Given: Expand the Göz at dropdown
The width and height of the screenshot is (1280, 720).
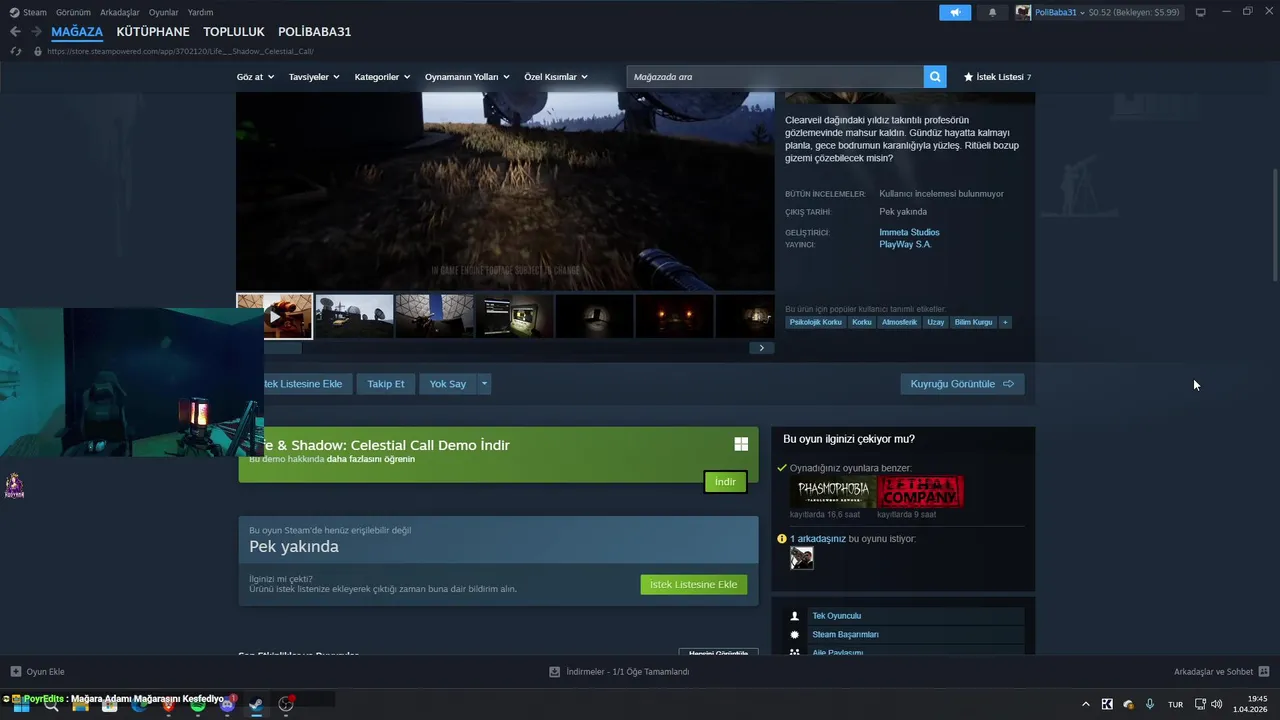Looking at the screenshot, I should coord(255,77).
